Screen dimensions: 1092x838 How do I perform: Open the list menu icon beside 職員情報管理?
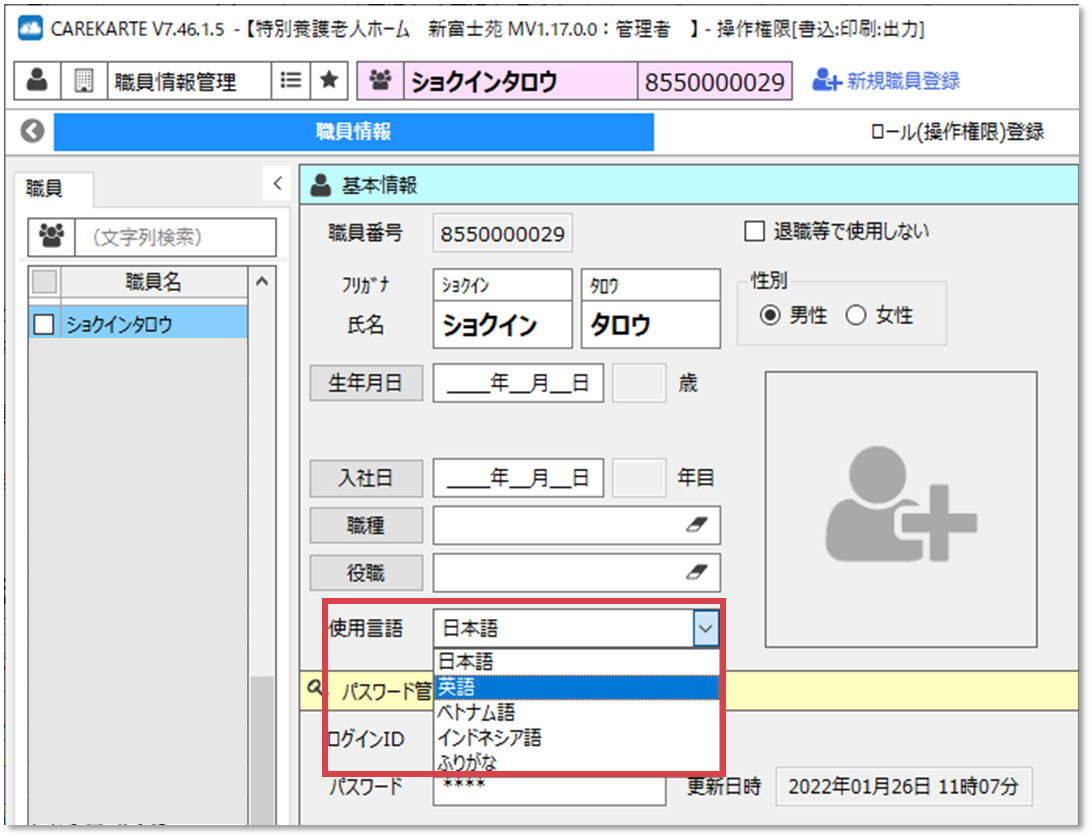289,80
